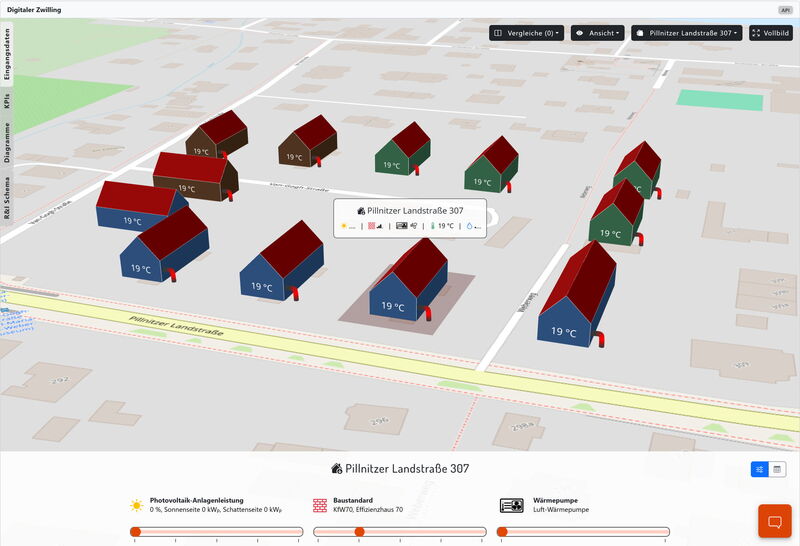The height and width of the screenshot is (546, 800).
Task: Click the Wärmepumpe heat pump icon
Action: tap(510, 505)
